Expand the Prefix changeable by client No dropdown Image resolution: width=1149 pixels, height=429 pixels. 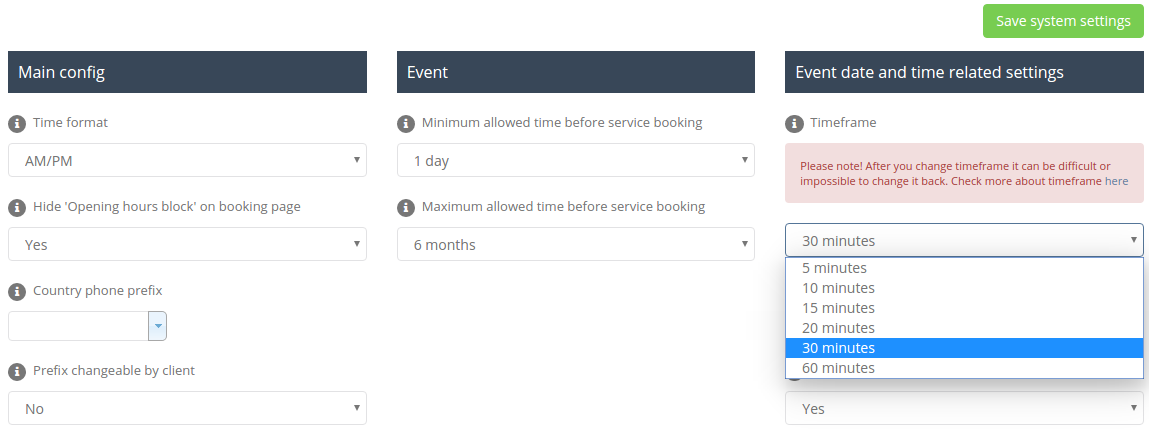pos(187,408)
